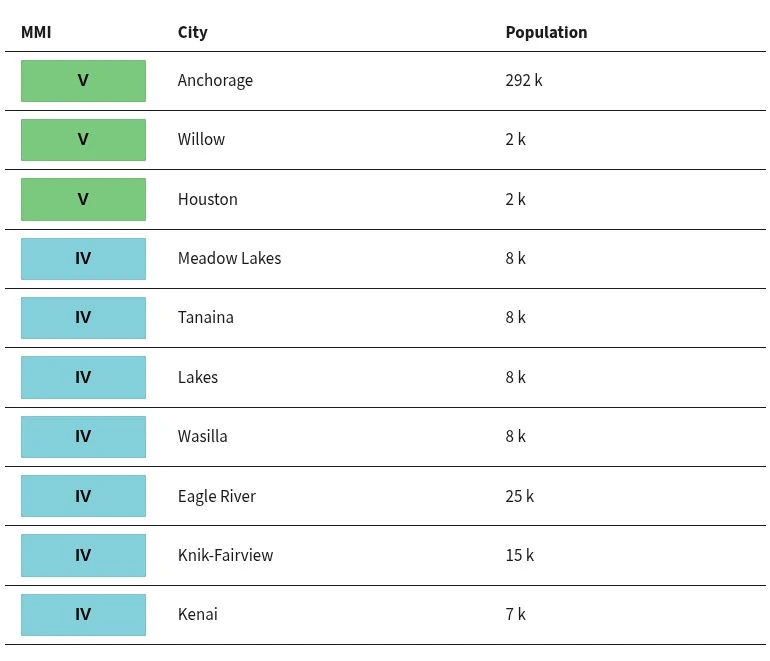Click the Willow city name

pos(201,139)
